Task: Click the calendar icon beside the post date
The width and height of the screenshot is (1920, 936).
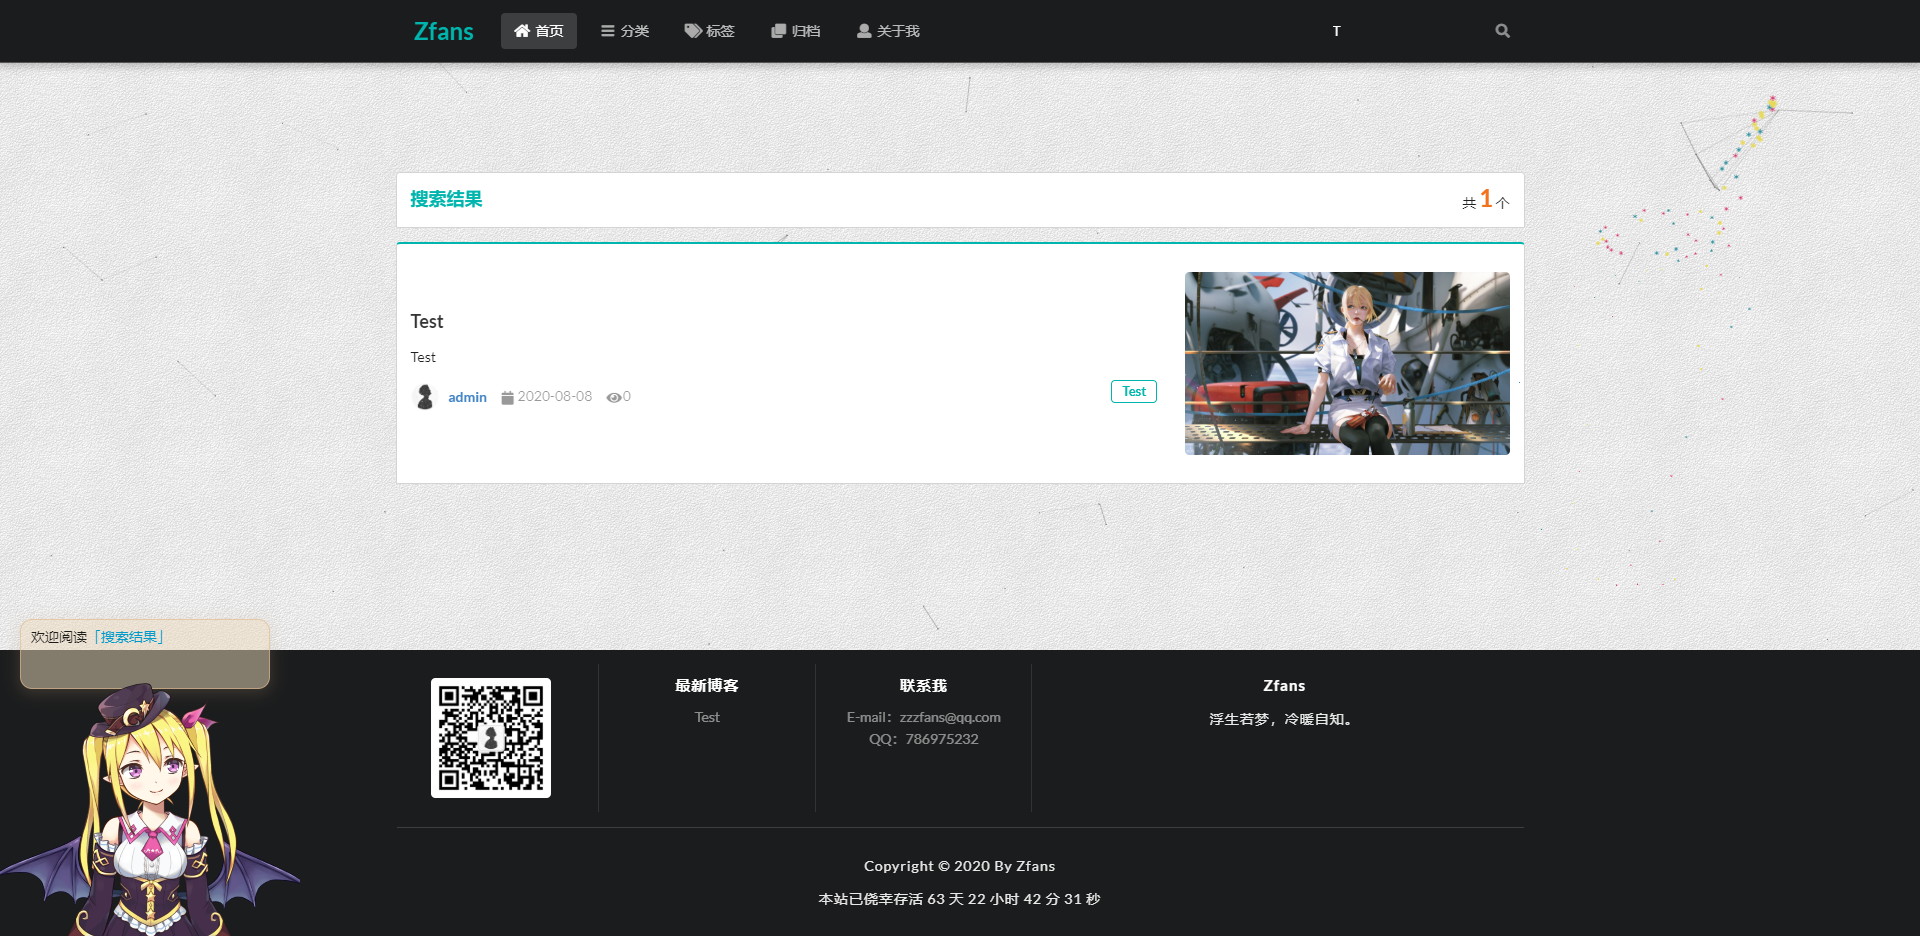Action: [x=507, y=397]
